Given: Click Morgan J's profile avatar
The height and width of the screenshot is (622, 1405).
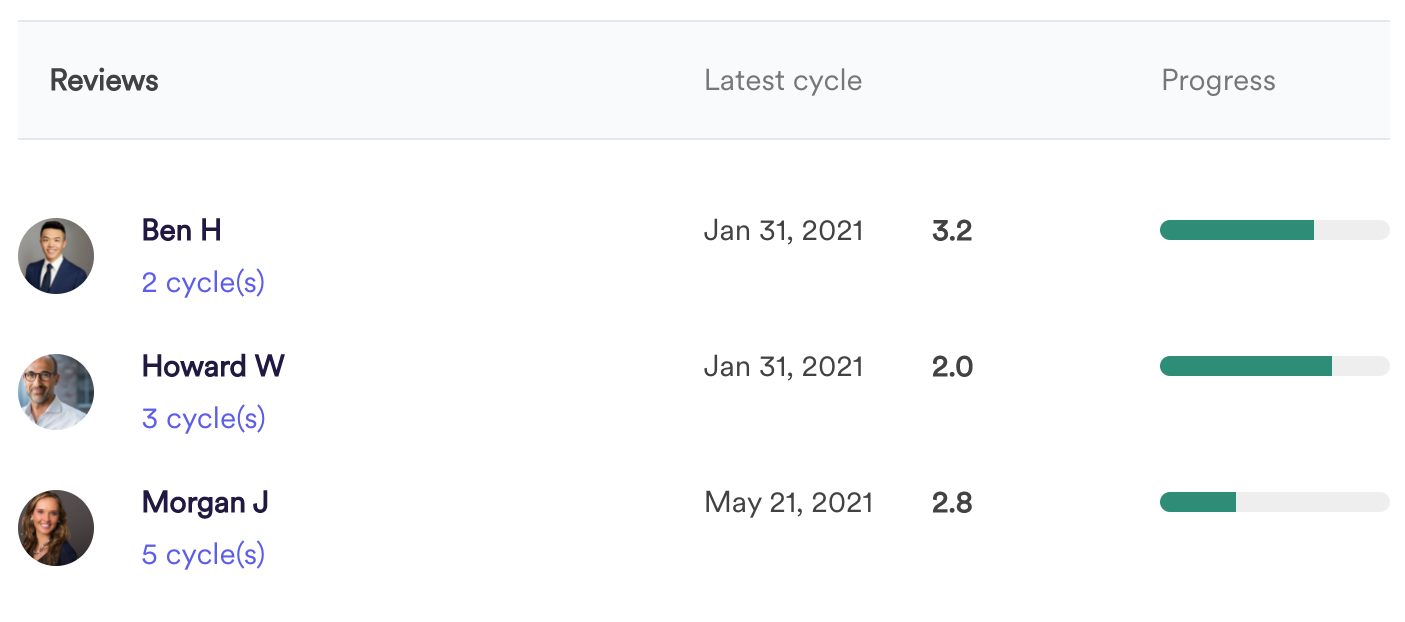Looking at the screenshot, I should 56,528.
